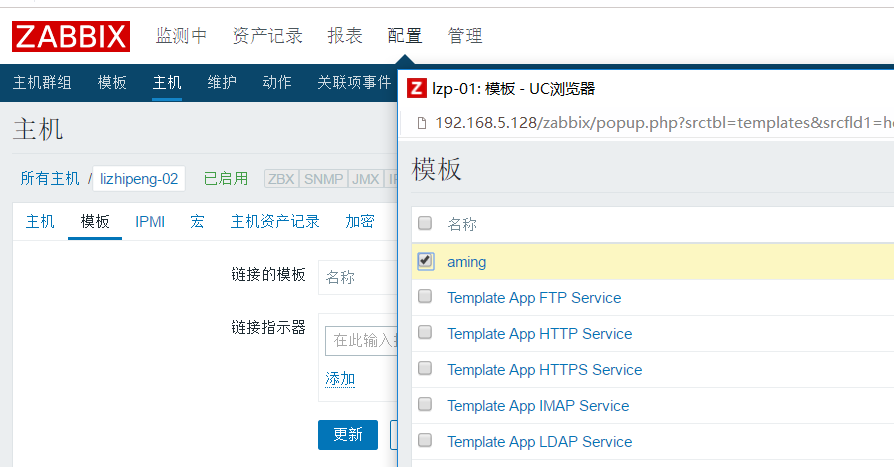Image resolution: width=894 pixels, height=467 pixels.
Task: Check Template App LDAP Service checkbox
Action: pyautogui.click(x=425, y=440)
